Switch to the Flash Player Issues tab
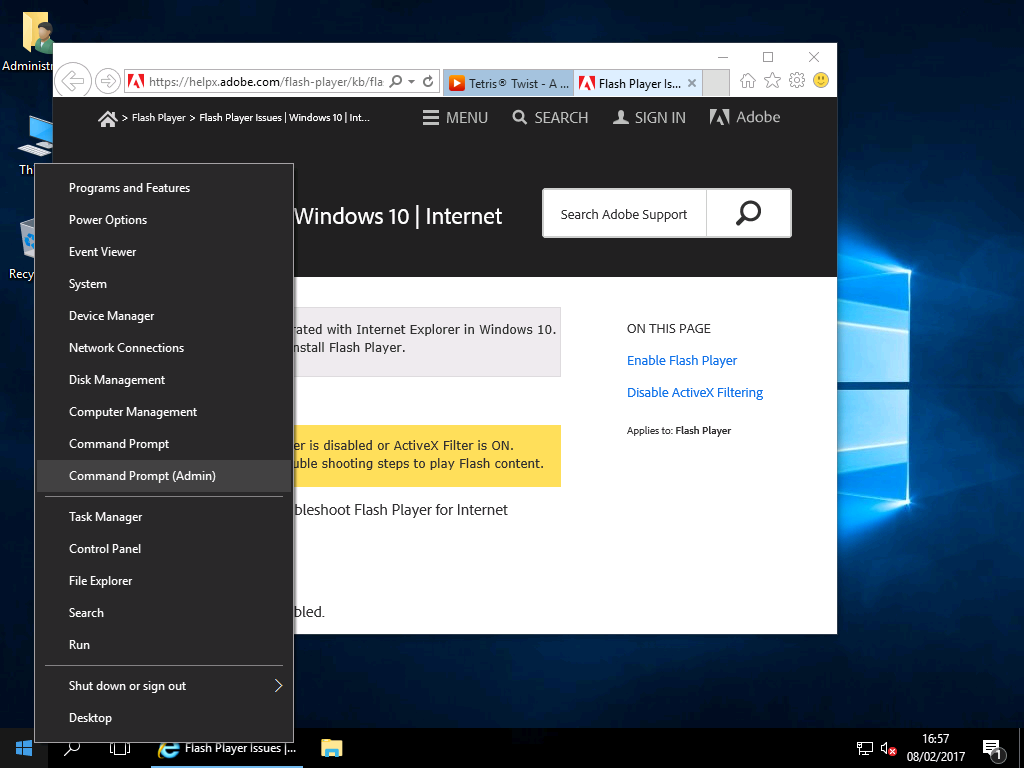 coord(630,83)
